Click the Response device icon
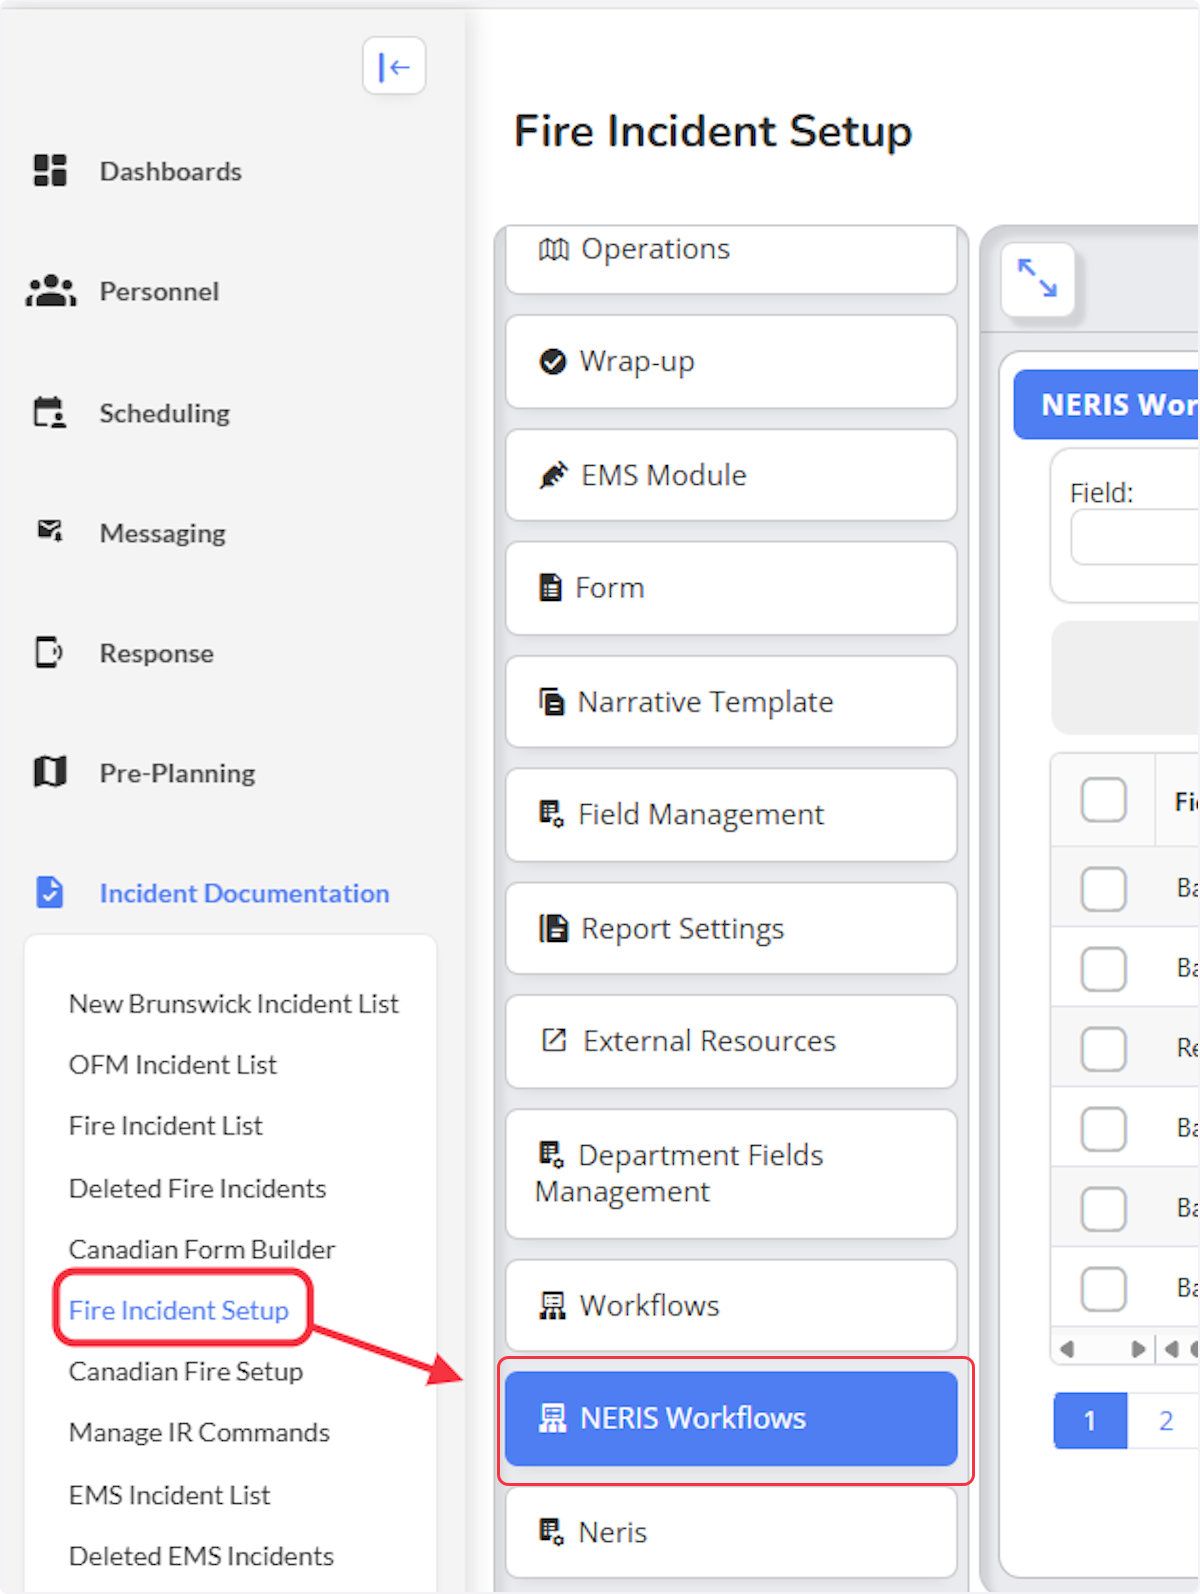Viewport: 1200px width, 1594px height. (x=49, y=652)
